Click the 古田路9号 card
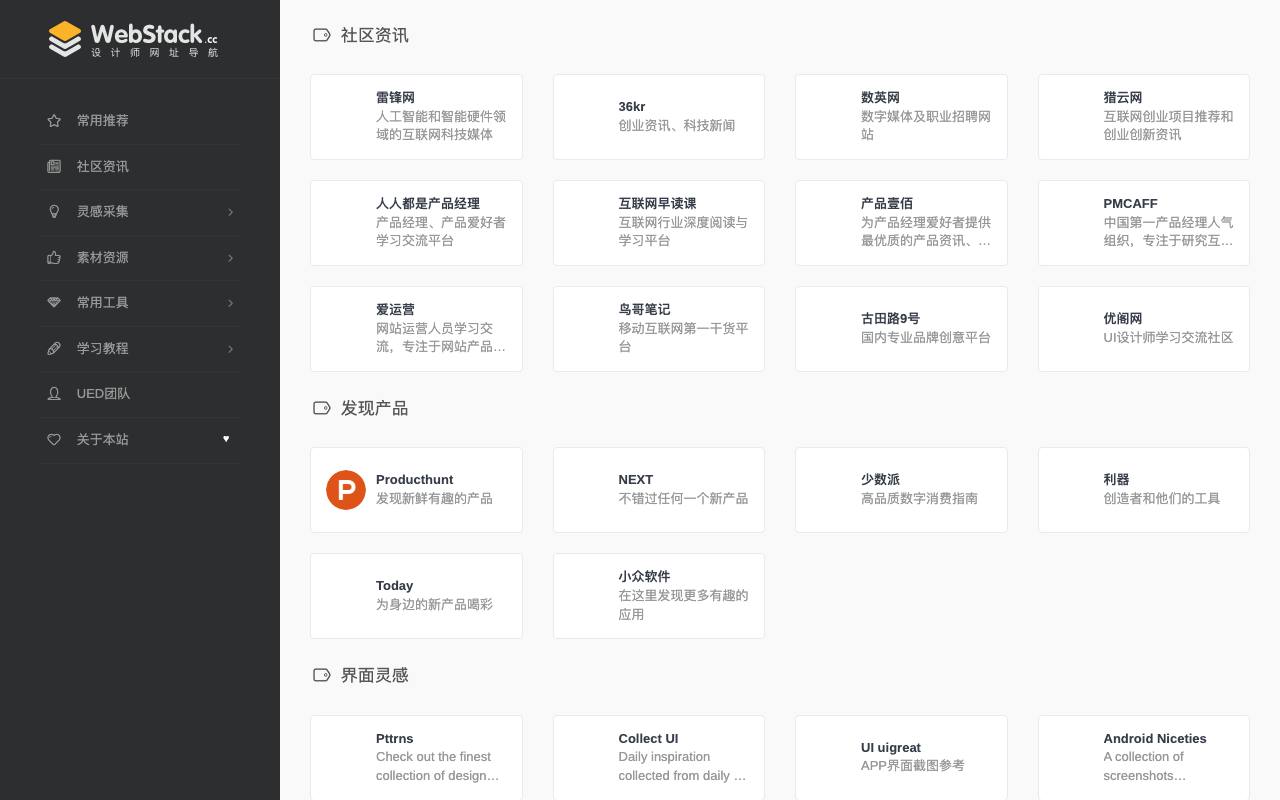 [901, 329]
